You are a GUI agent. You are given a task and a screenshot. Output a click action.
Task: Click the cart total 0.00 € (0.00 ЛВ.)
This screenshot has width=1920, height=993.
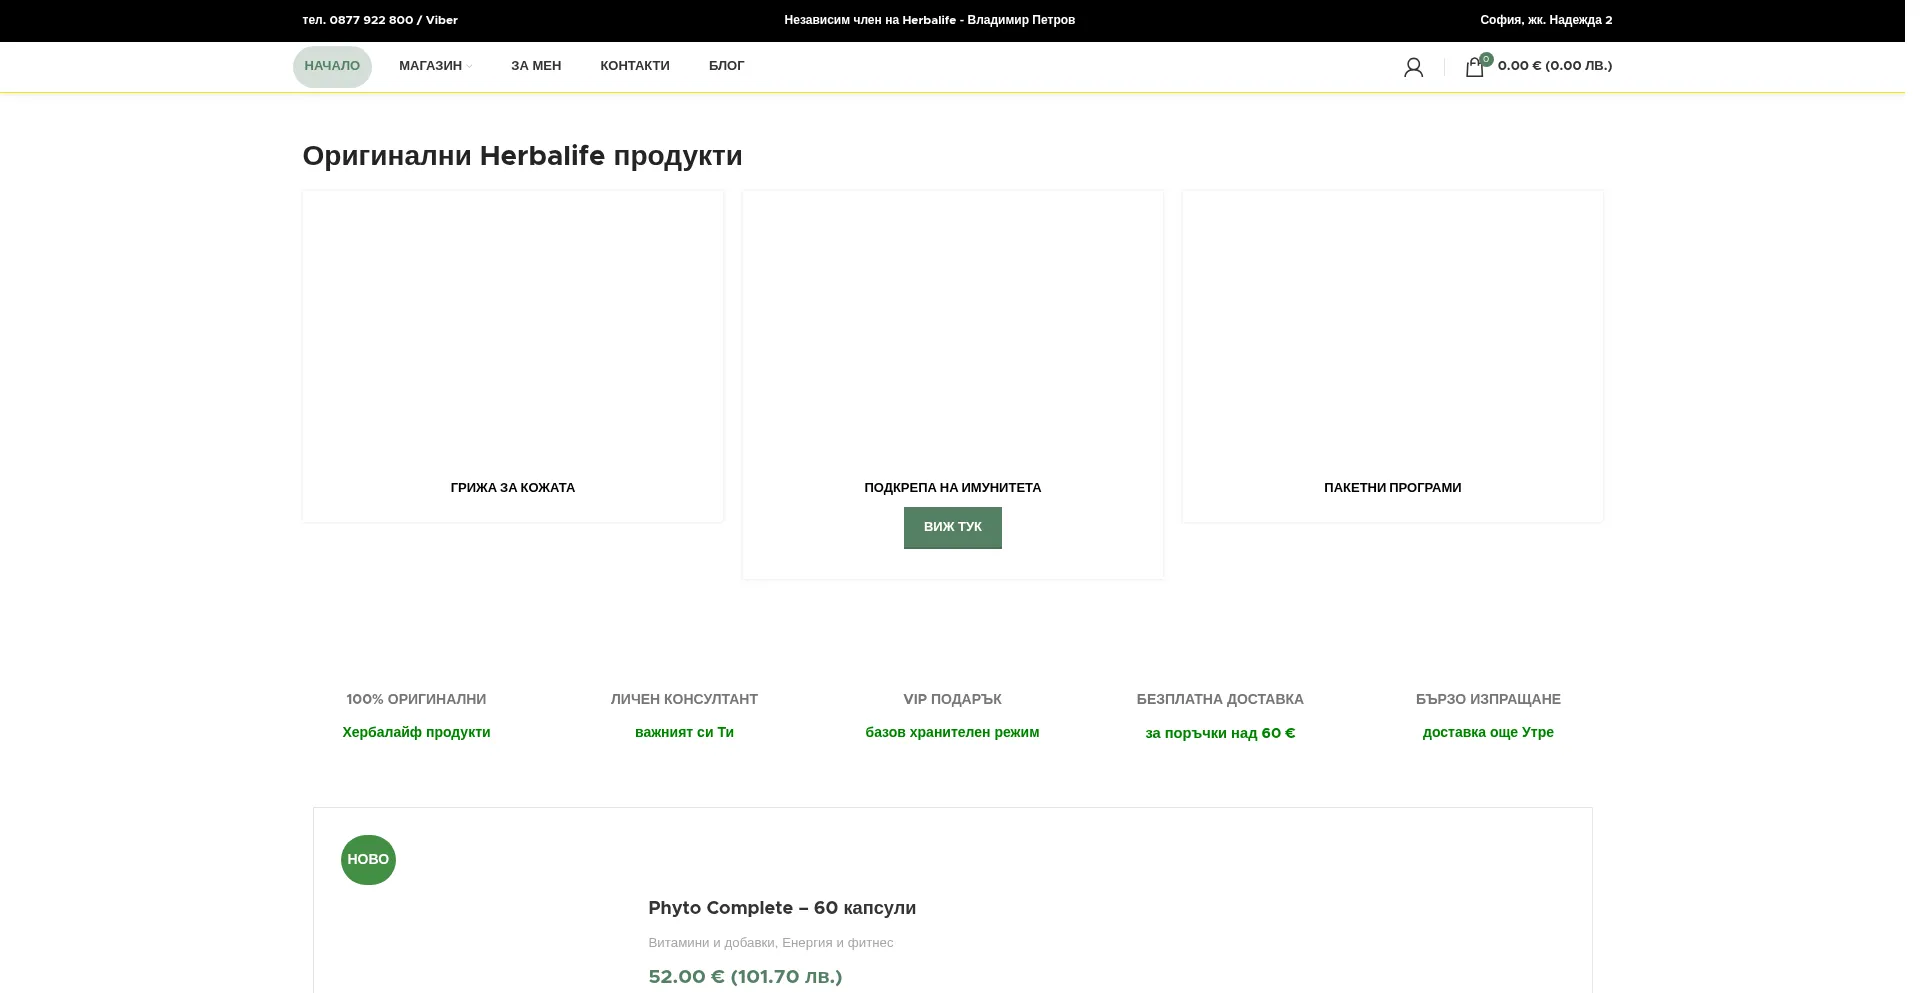click(1555, 66)
